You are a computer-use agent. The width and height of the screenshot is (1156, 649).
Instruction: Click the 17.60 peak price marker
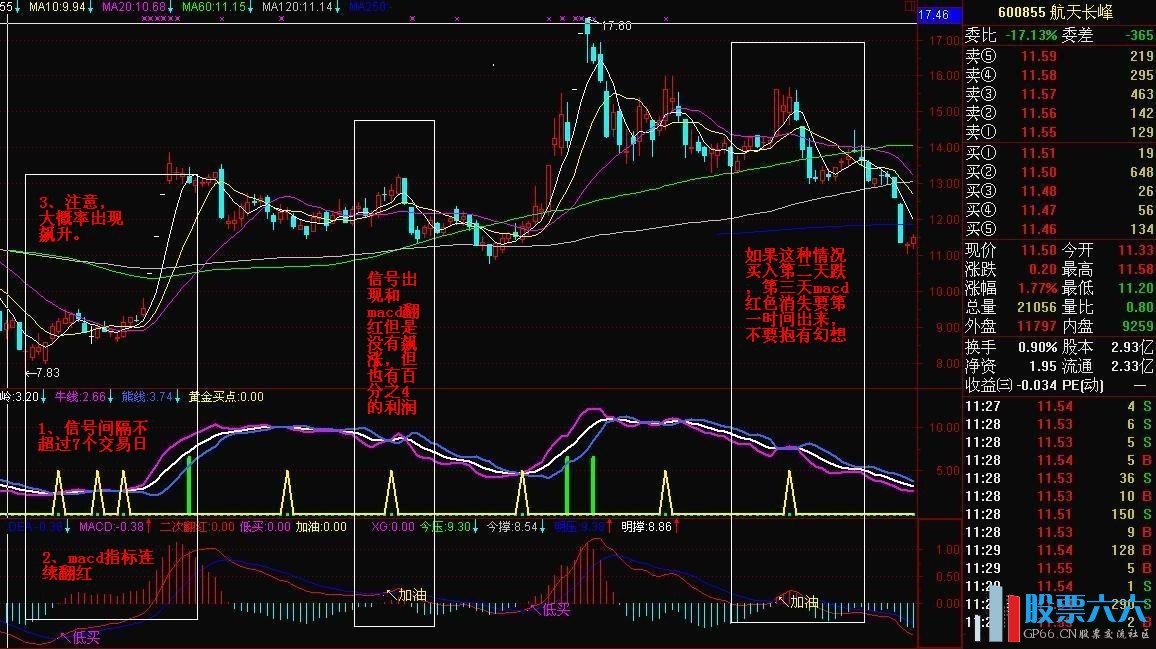pos(613,26)
